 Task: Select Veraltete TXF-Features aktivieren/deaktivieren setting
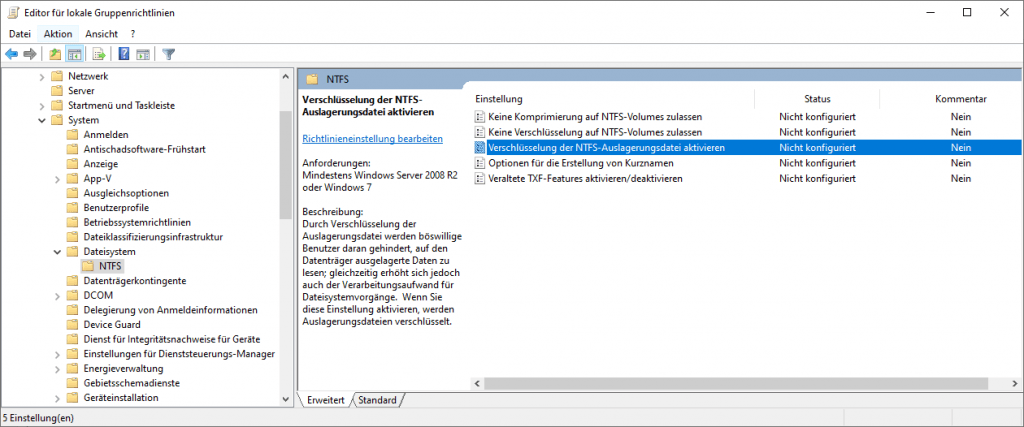click(585, 178)
